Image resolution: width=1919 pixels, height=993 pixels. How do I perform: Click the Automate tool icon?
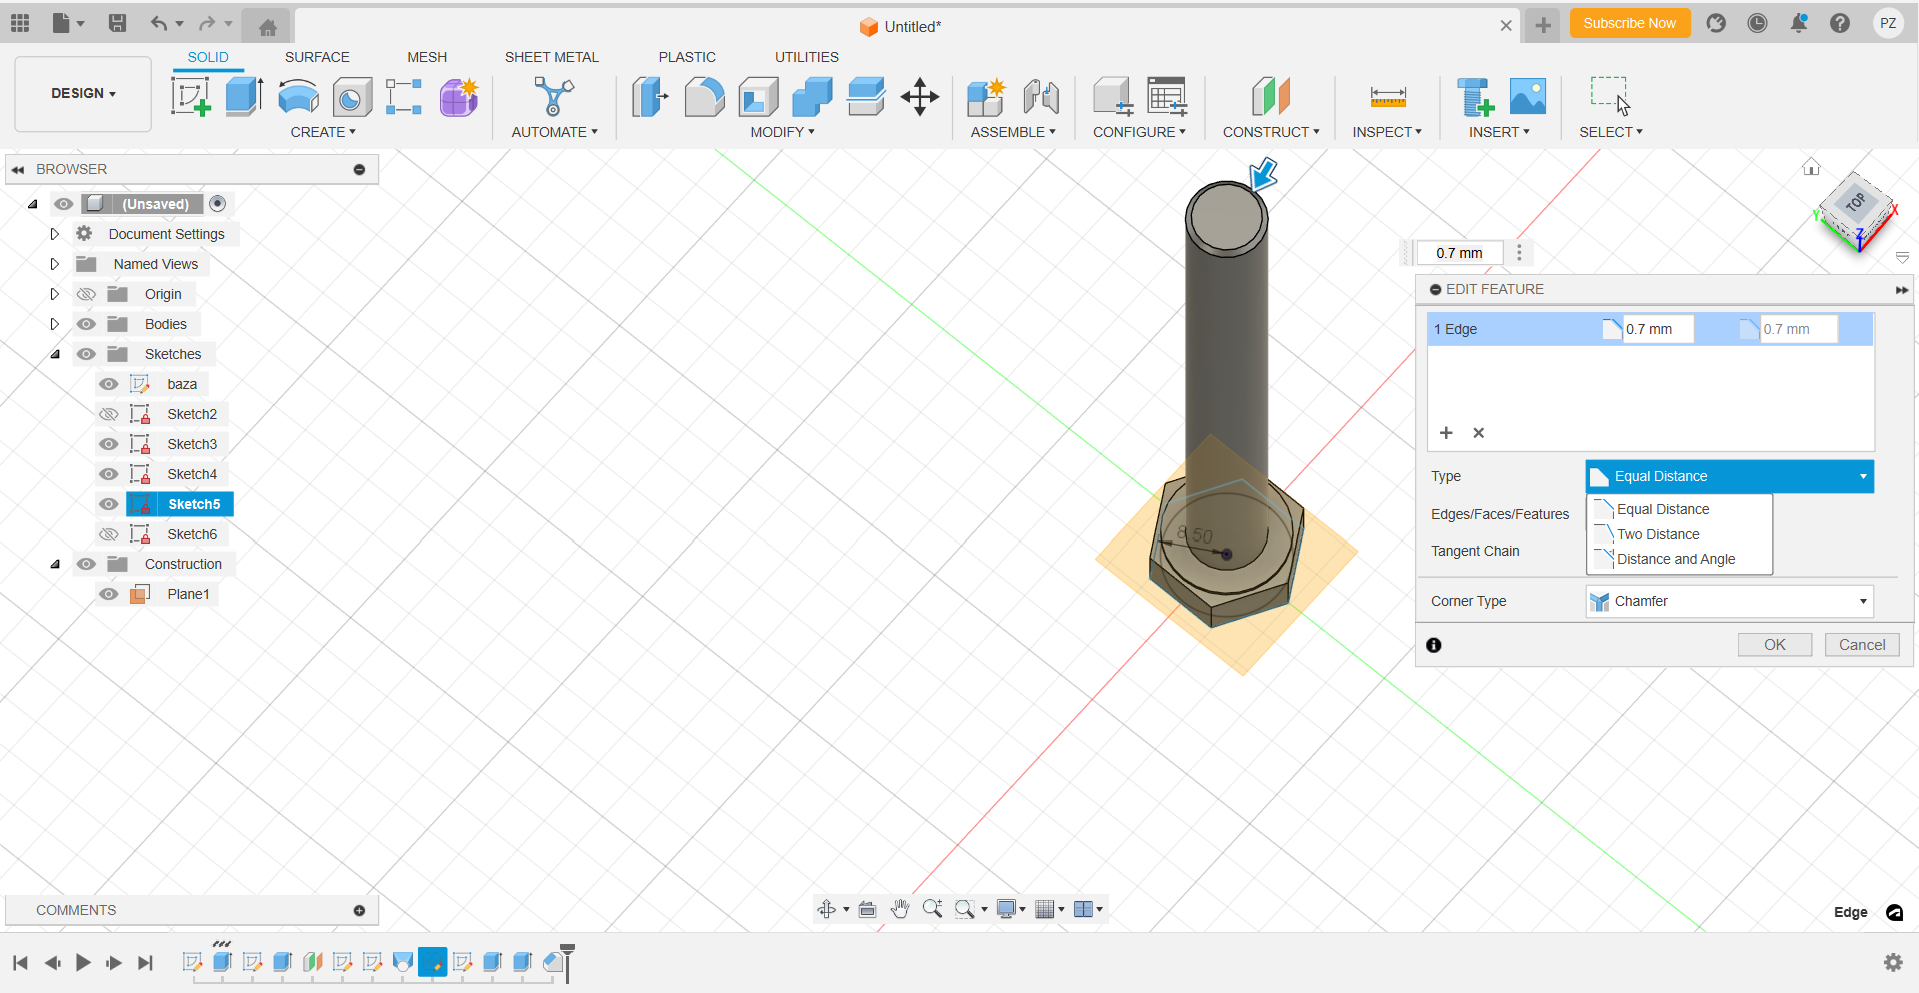(553, 97)
